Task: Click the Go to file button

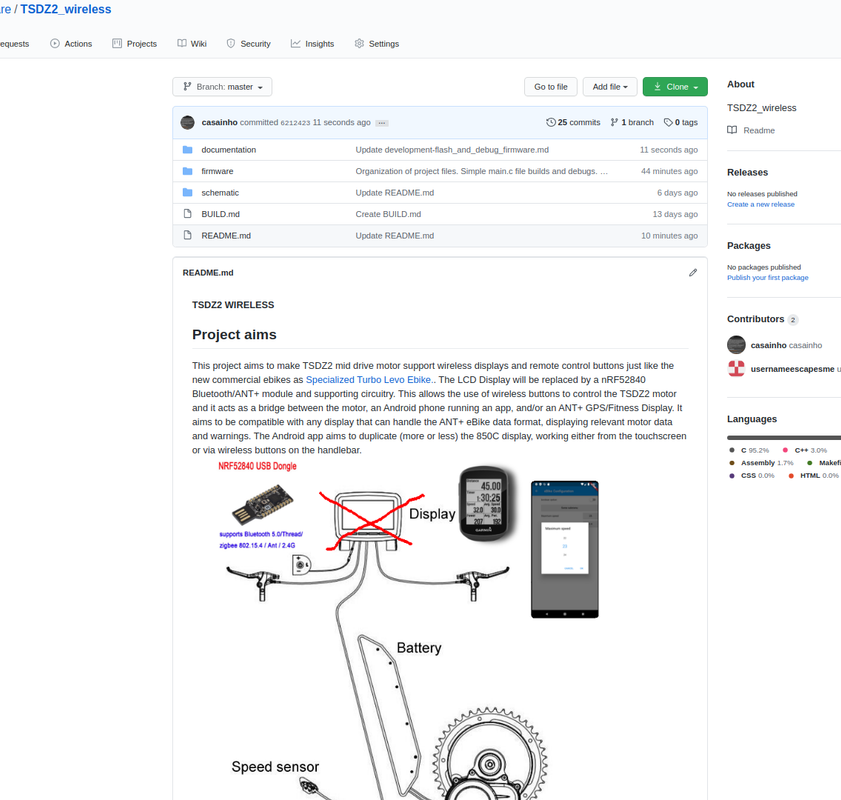Action: (x=551, y=87)
